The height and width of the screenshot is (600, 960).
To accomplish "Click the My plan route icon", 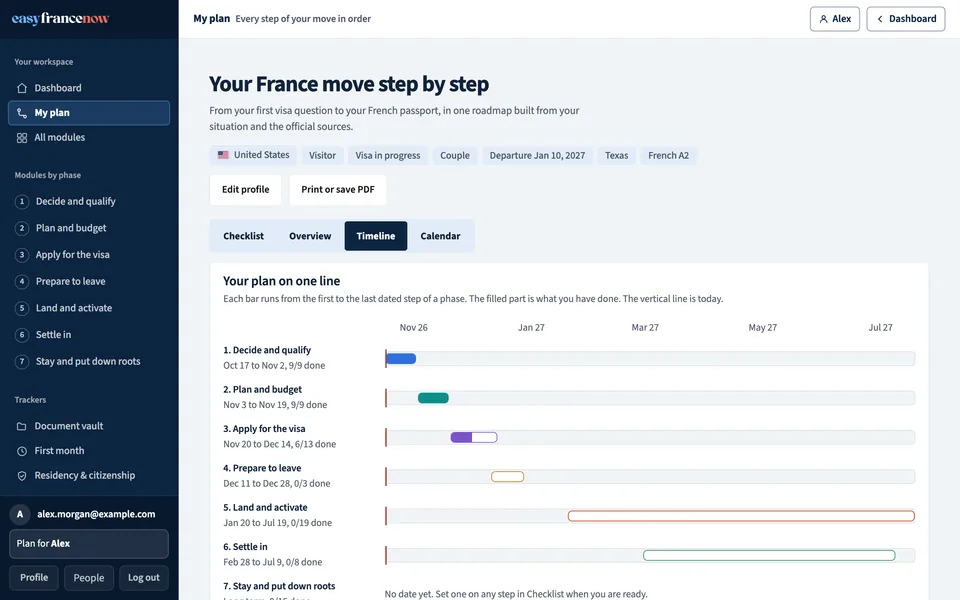I will coord(22,113).
